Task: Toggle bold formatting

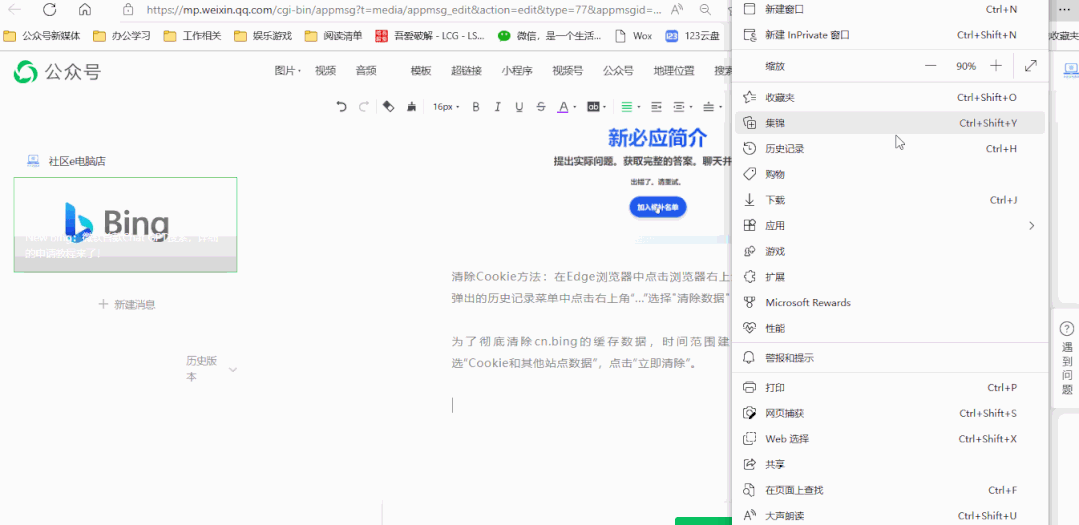Action: click(x=475, y=107)
